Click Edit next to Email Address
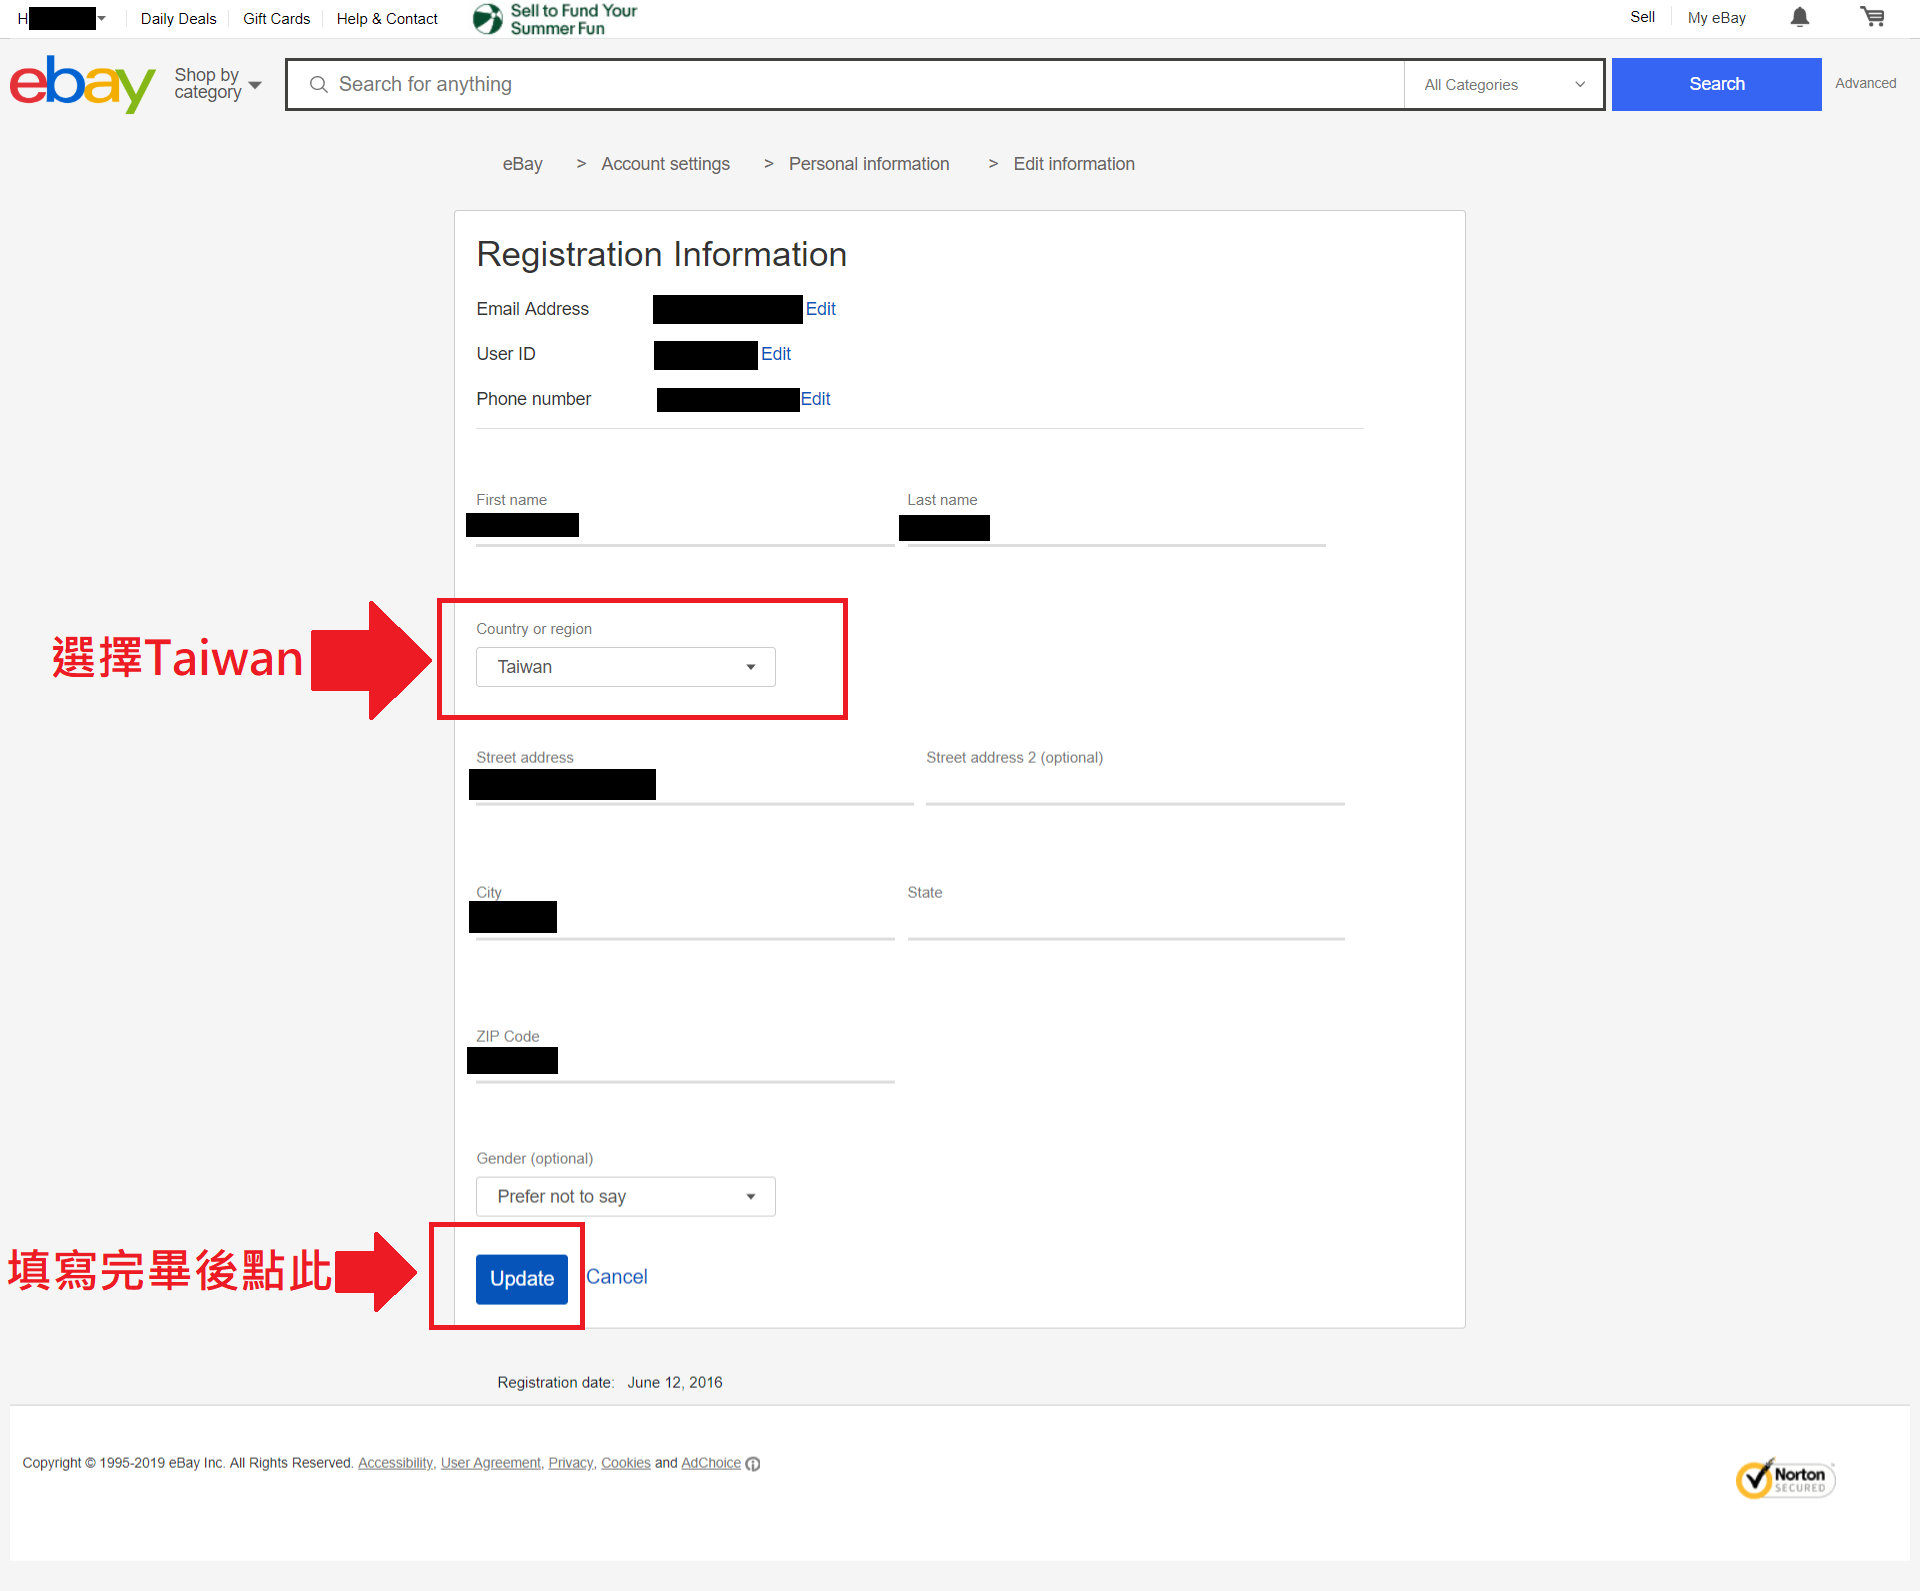This screenshot has width=1920, height=1591. [x=820, y=309]
